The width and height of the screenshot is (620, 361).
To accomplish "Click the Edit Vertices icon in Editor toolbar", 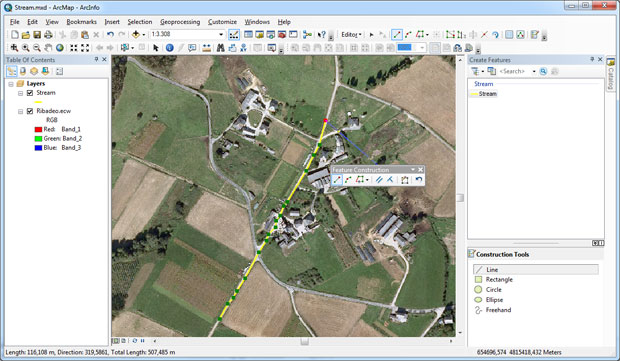I will pos(450,35).
